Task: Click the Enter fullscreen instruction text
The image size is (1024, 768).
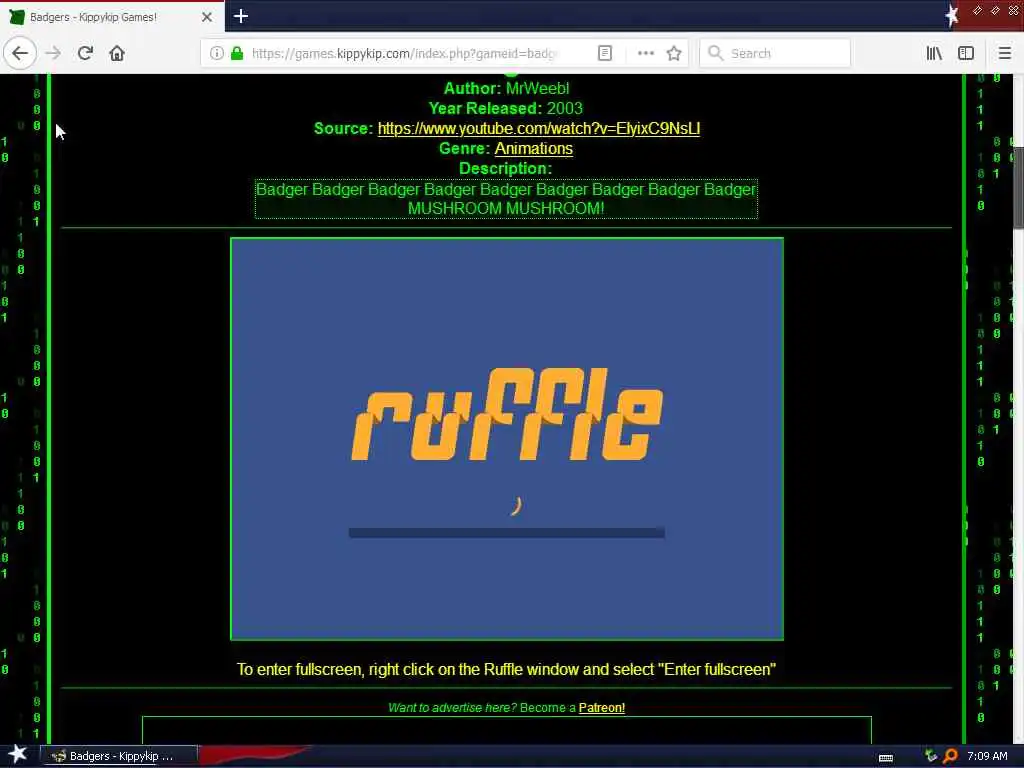Action: point(506,669)
